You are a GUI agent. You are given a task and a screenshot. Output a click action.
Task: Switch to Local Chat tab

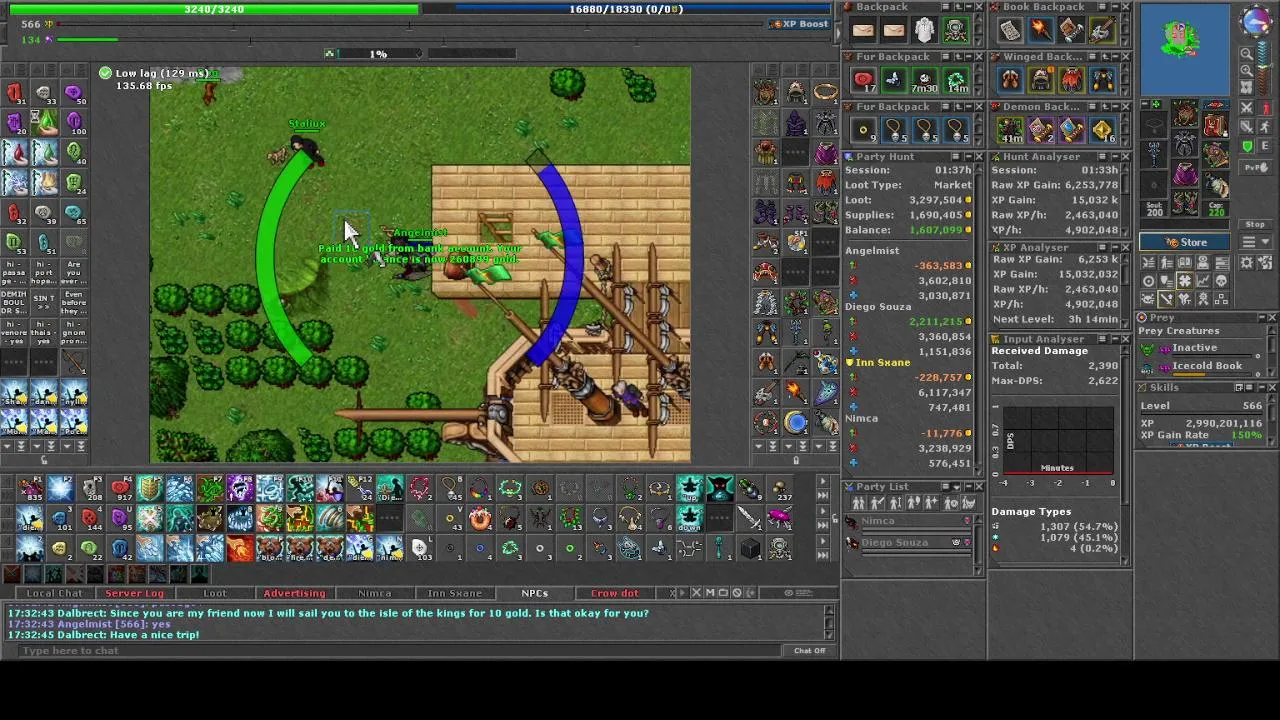click(55, 593)
